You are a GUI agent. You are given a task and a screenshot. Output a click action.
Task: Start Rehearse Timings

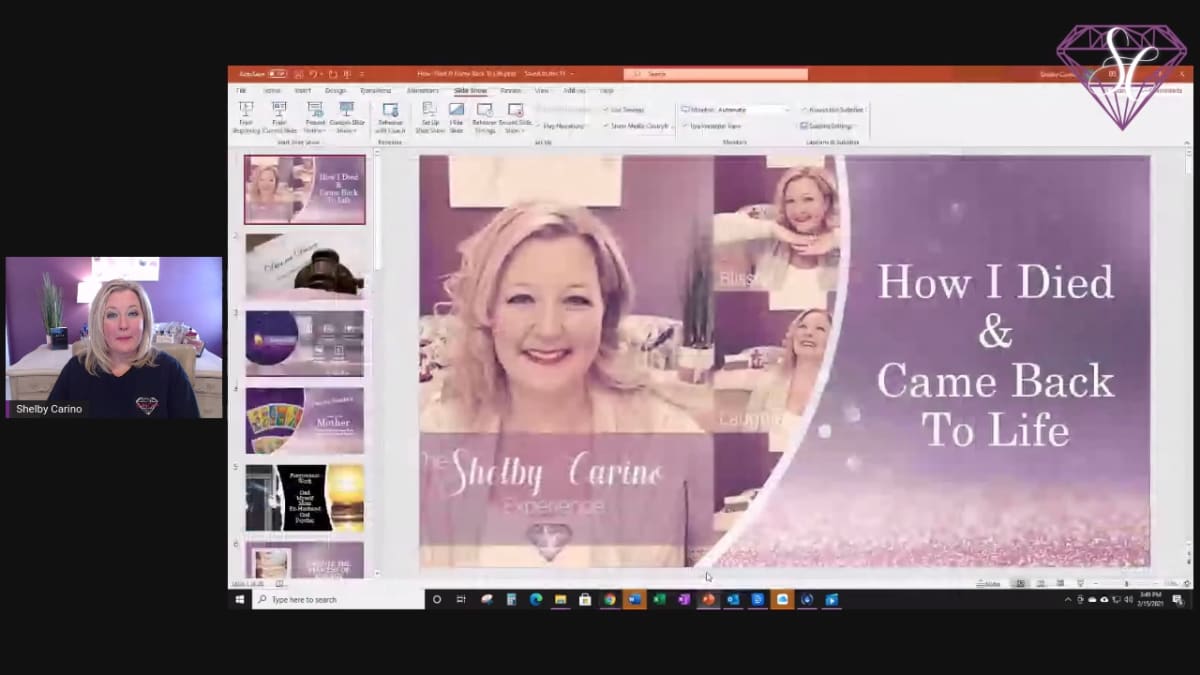tap(485, 116)
